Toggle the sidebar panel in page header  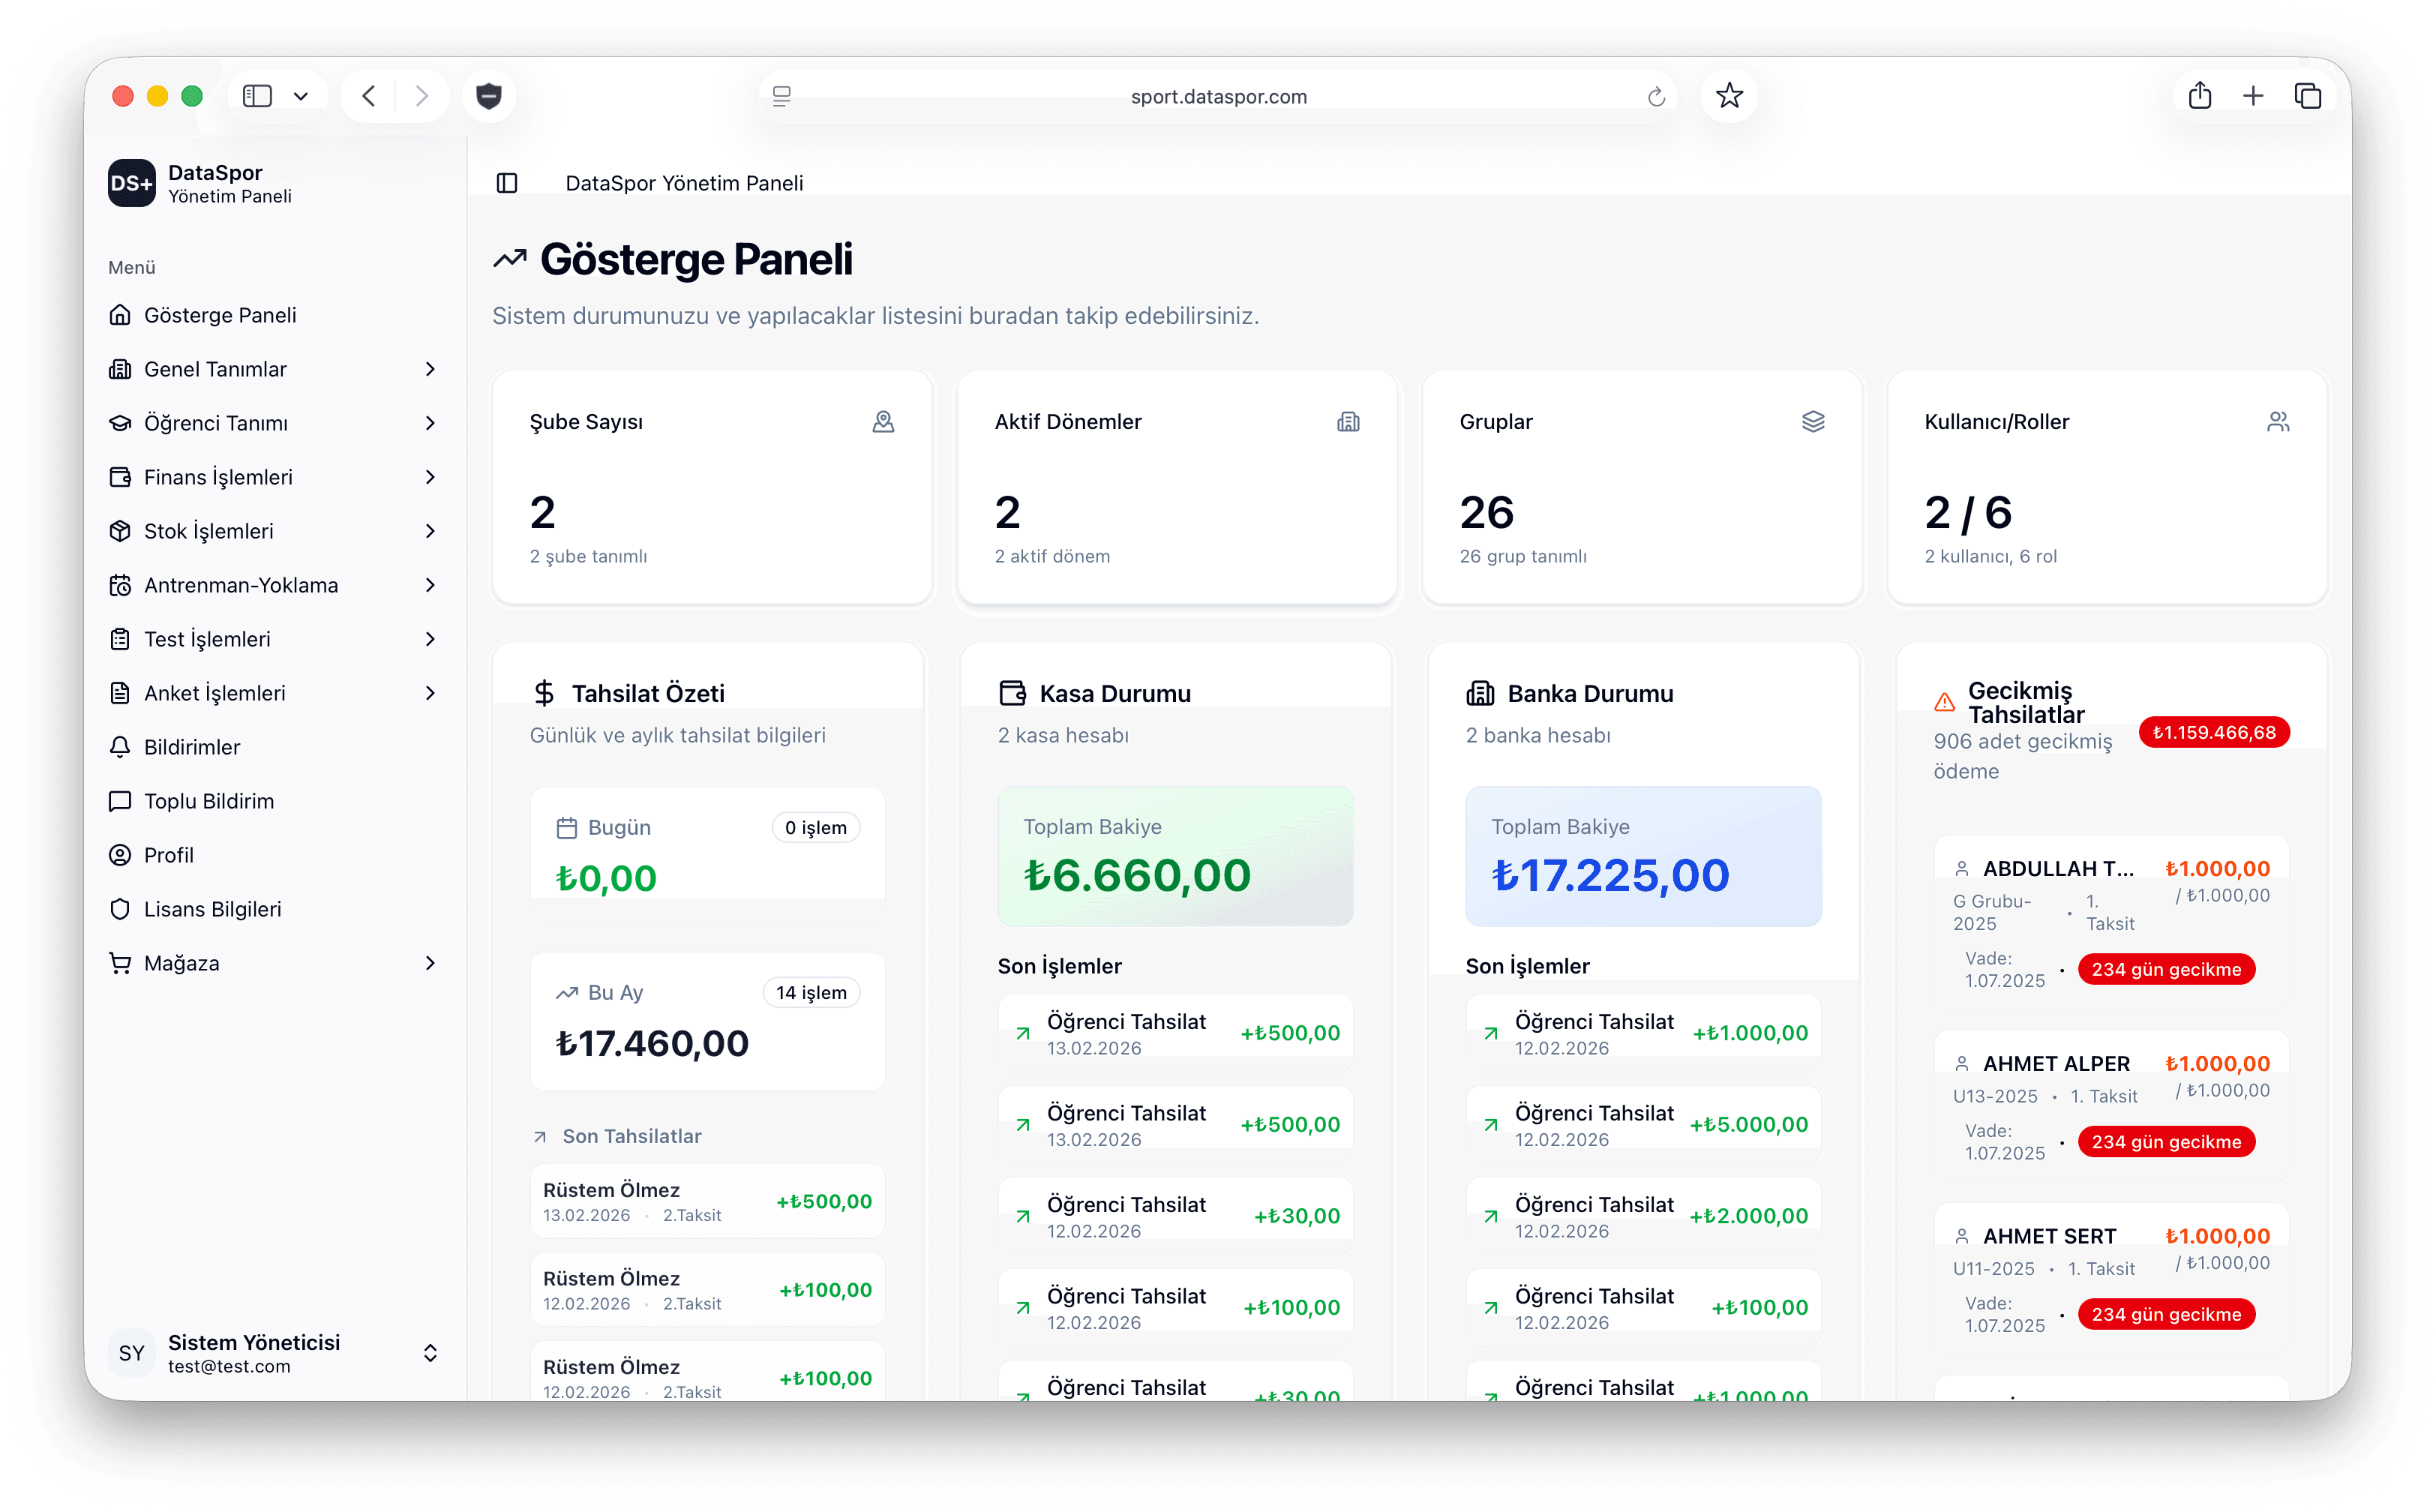[x=507, y=183]
